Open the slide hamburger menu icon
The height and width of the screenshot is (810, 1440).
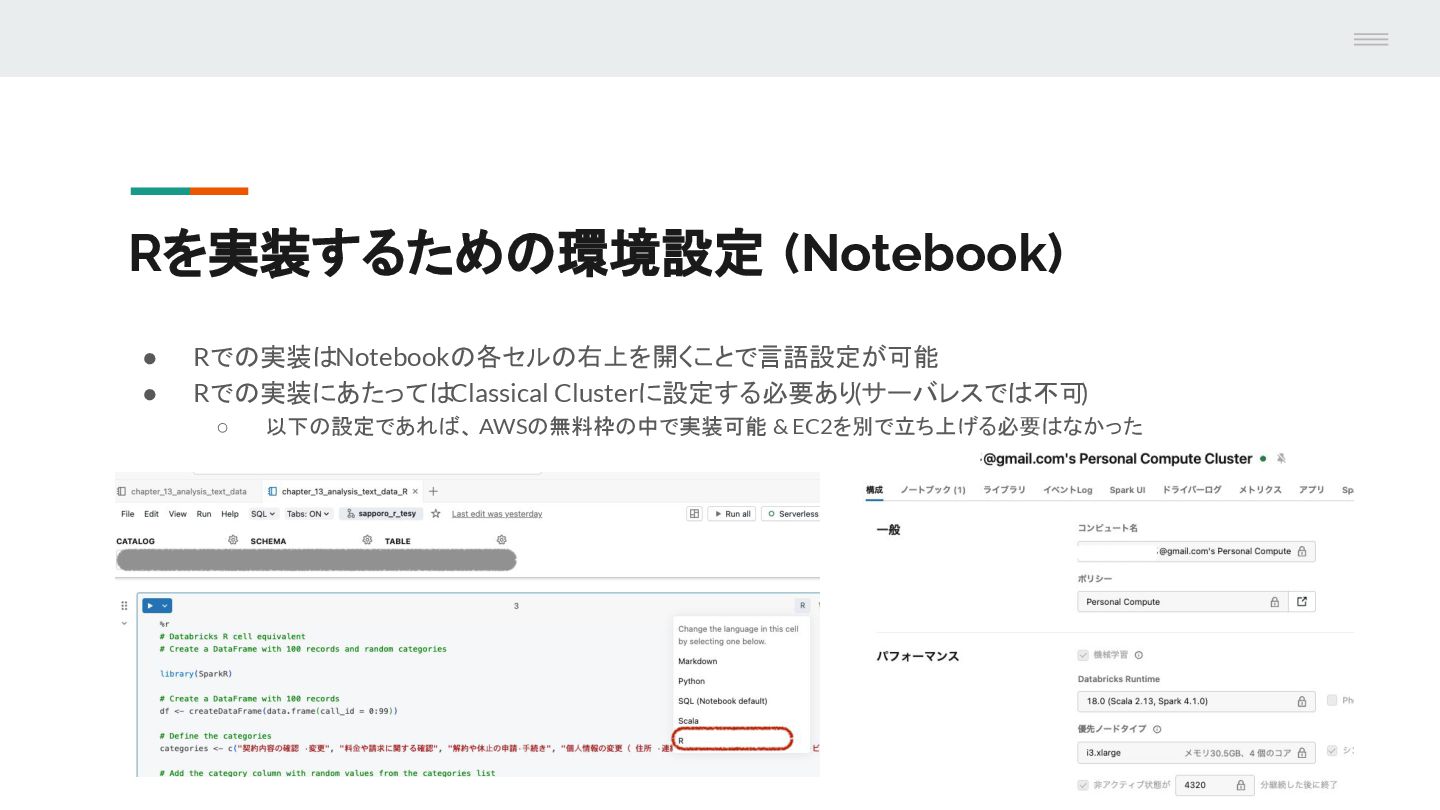[1370, 39]
